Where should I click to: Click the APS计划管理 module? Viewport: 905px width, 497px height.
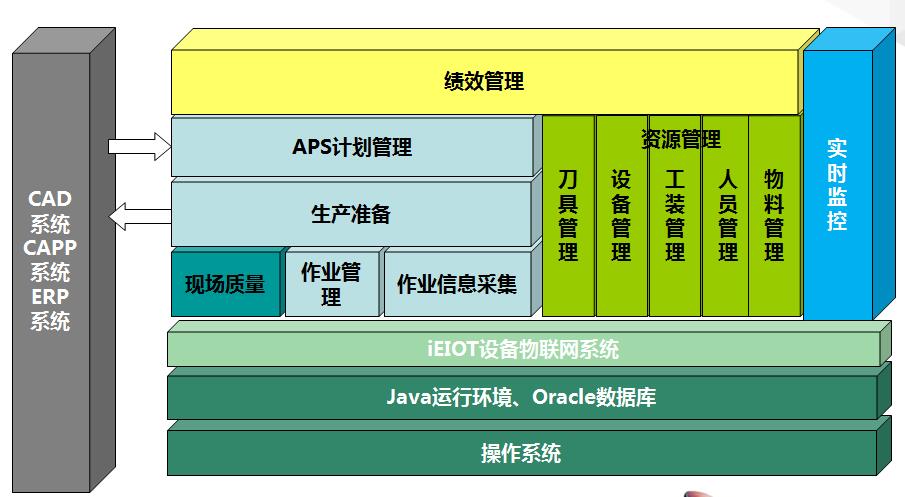tap(351, 148)
